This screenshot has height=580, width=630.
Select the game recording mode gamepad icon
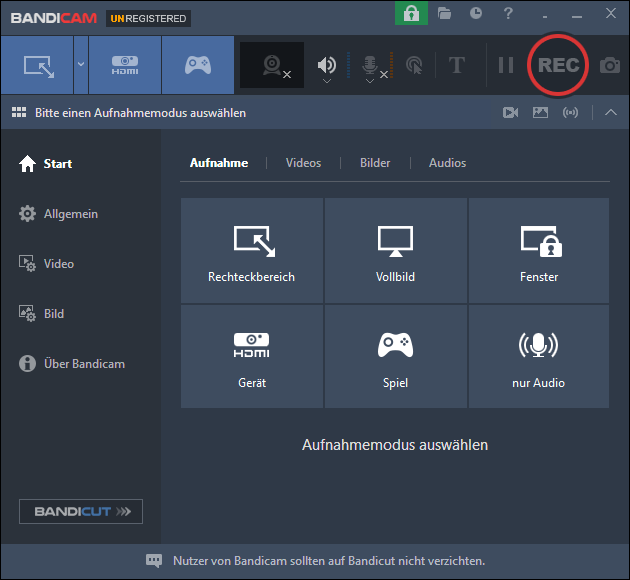[x=197, y=65]
